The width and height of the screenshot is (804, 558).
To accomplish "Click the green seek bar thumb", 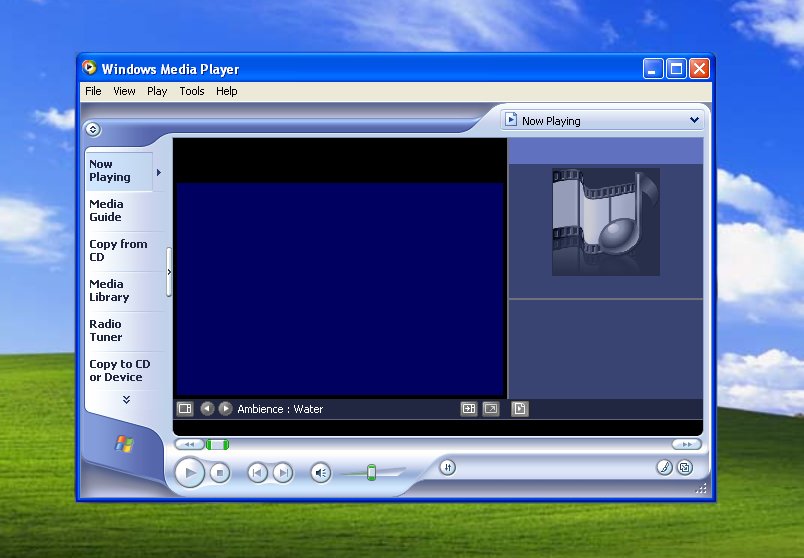I will coord(217,445).
